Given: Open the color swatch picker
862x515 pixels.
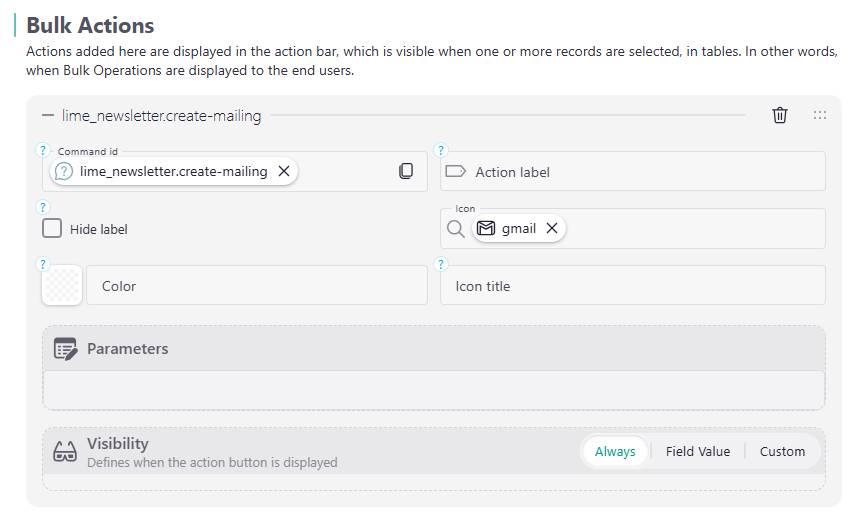Looking at the screenshot, I should tap(62, 285).
